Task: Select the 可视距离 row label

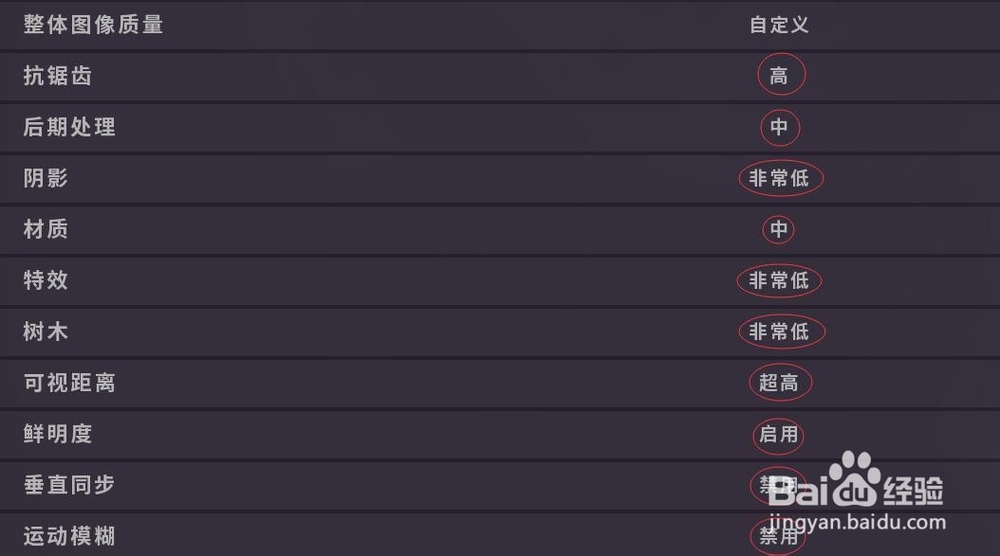Action: coord(69,383)
